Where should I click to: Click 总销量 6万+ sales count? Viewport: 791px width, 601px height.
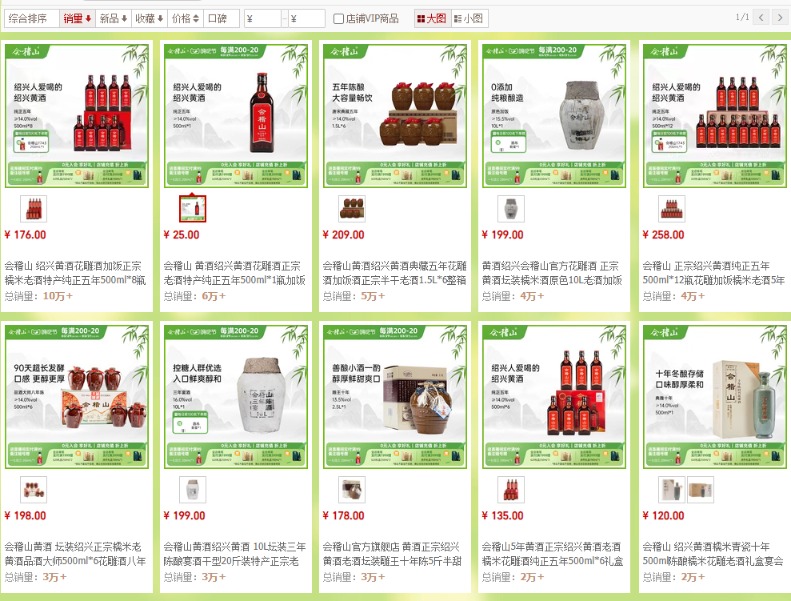[195, 296]
